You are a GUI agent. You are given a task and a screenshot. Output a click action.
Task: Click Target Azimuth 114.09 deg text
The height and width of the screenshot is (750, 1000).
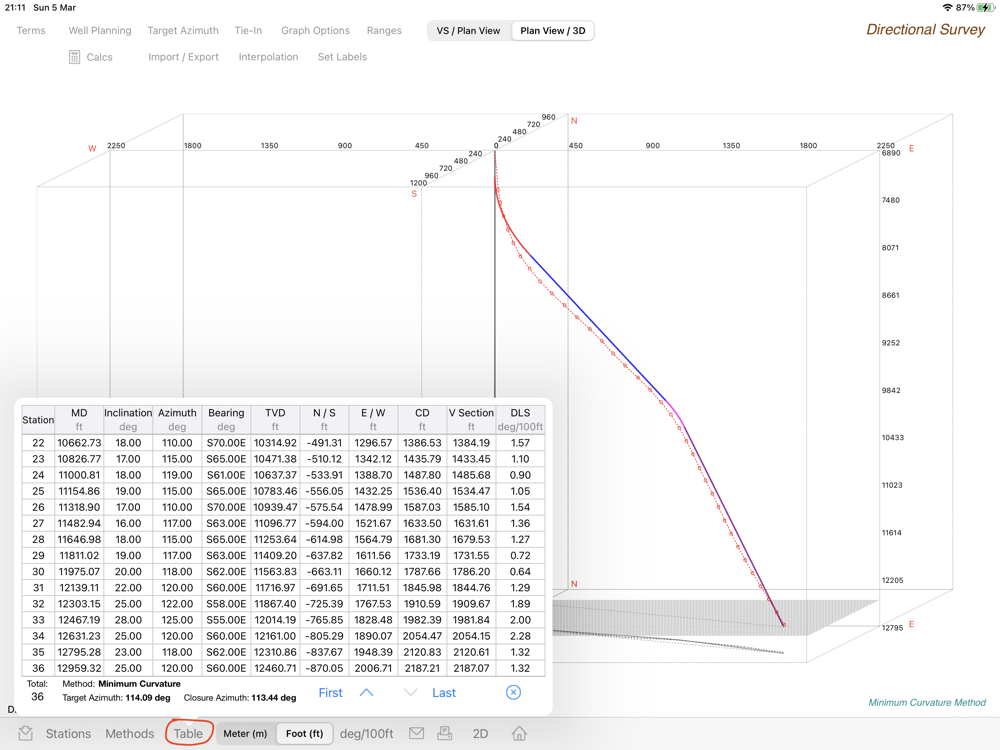pos(116,698)
